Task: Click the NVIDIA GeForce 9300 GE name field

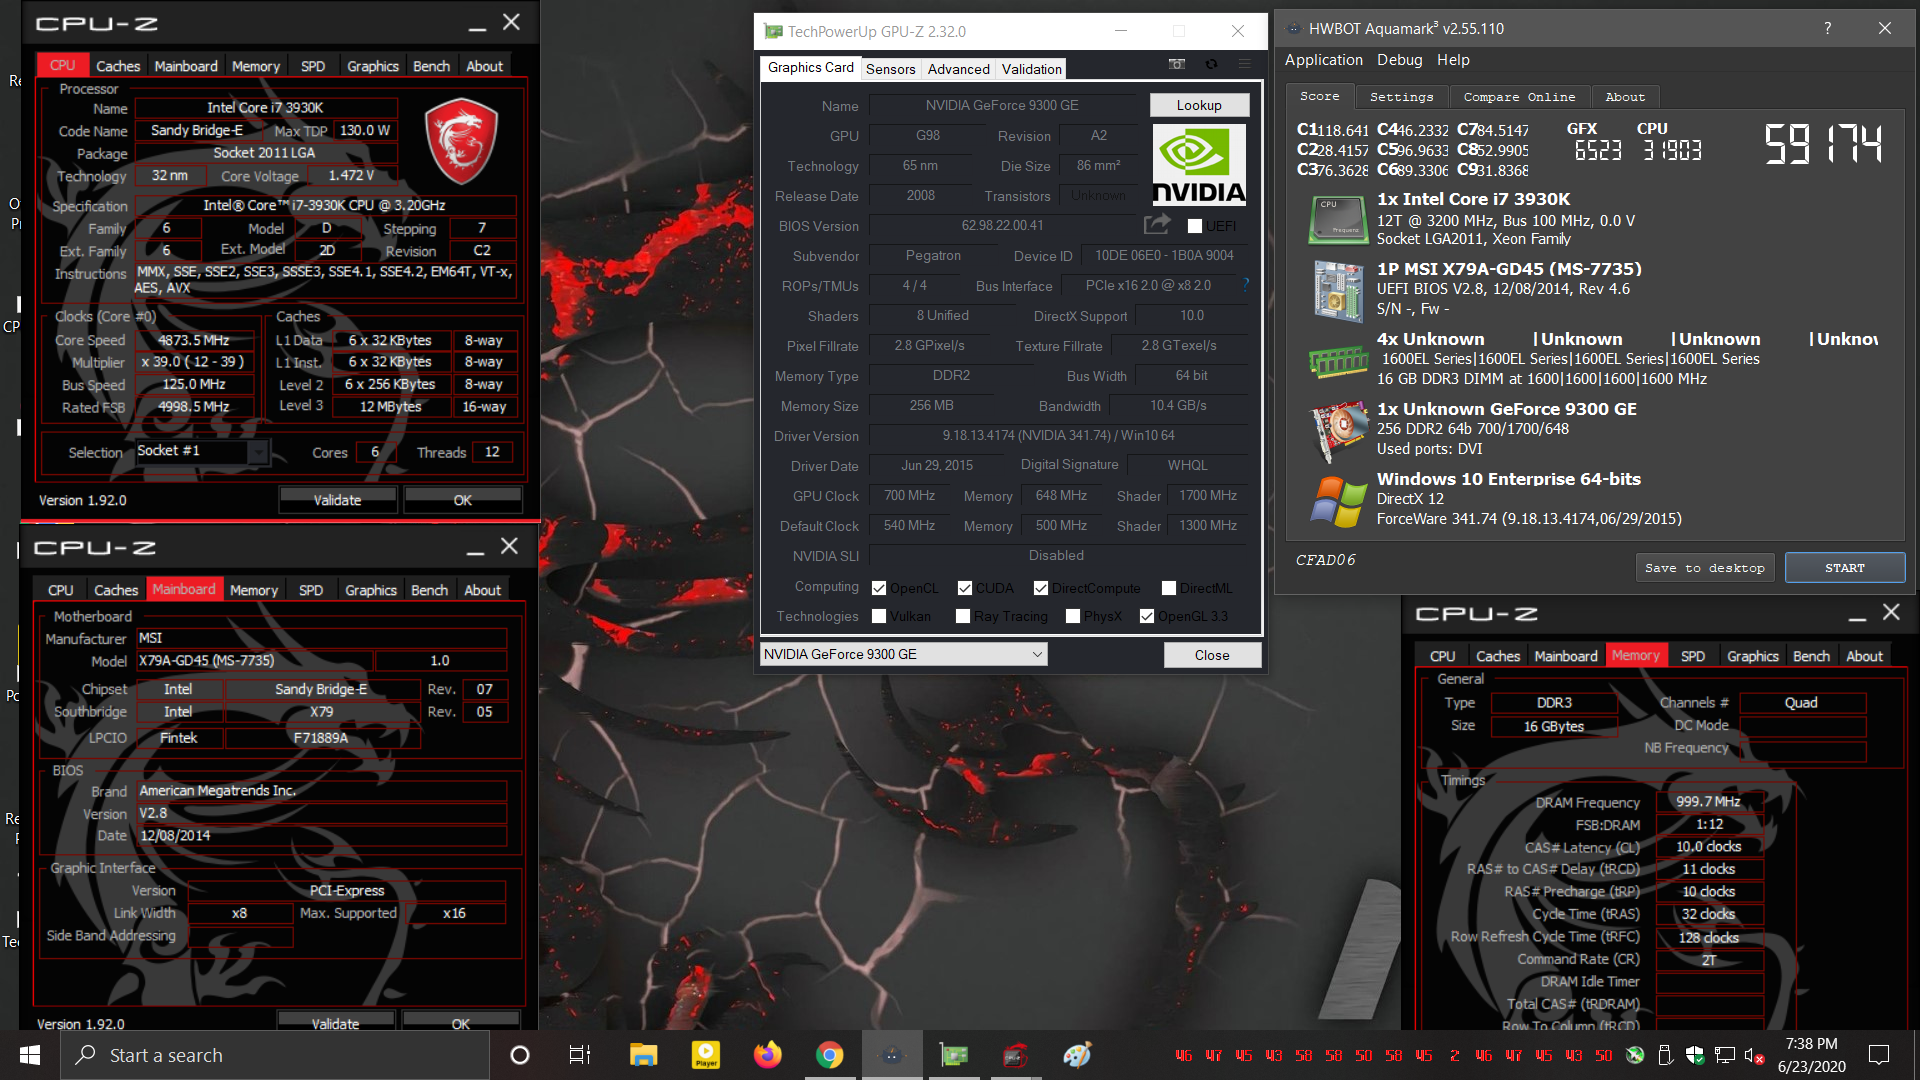Action: coord(1003,105)
